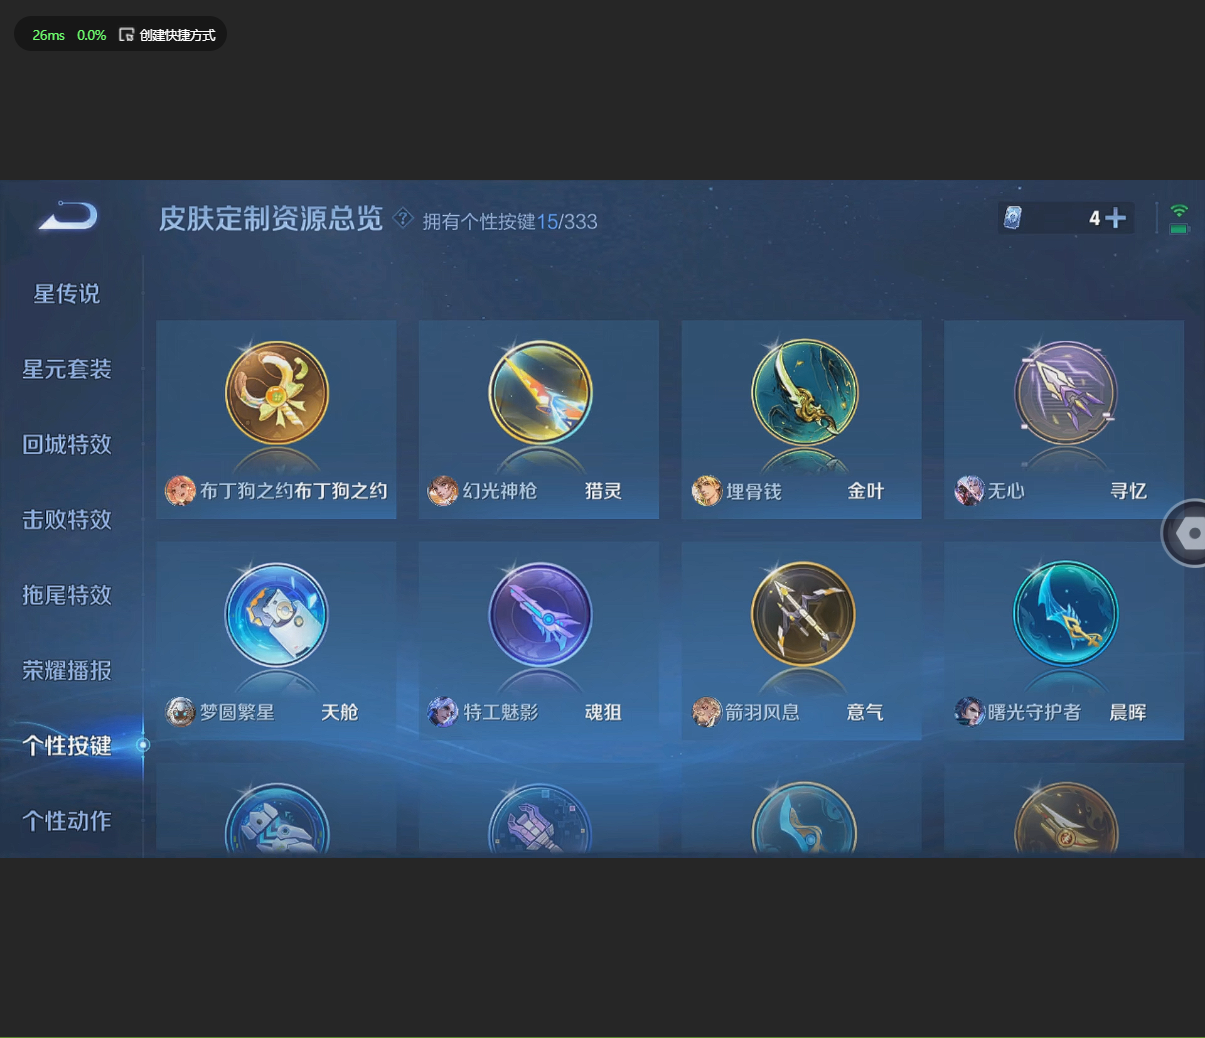Select the 魂狙 custom key for 特工魅影
This screenshot has height=1038, width=1205.
pos(539,615)
